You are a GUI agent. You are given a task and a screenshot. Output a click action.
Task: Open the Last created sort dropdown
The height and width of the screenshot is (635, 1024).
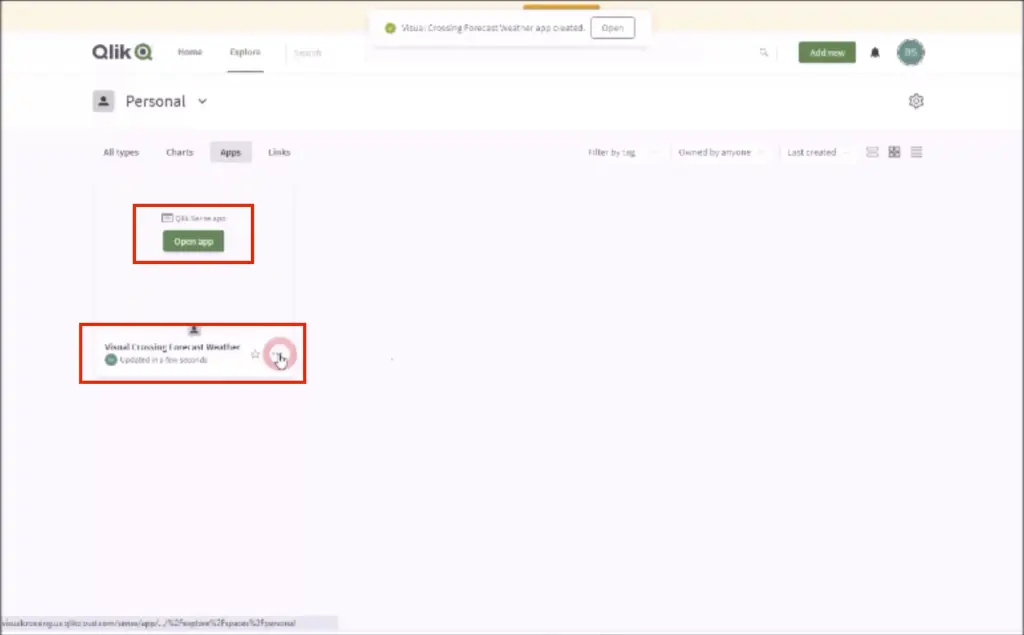click(818, 153)
